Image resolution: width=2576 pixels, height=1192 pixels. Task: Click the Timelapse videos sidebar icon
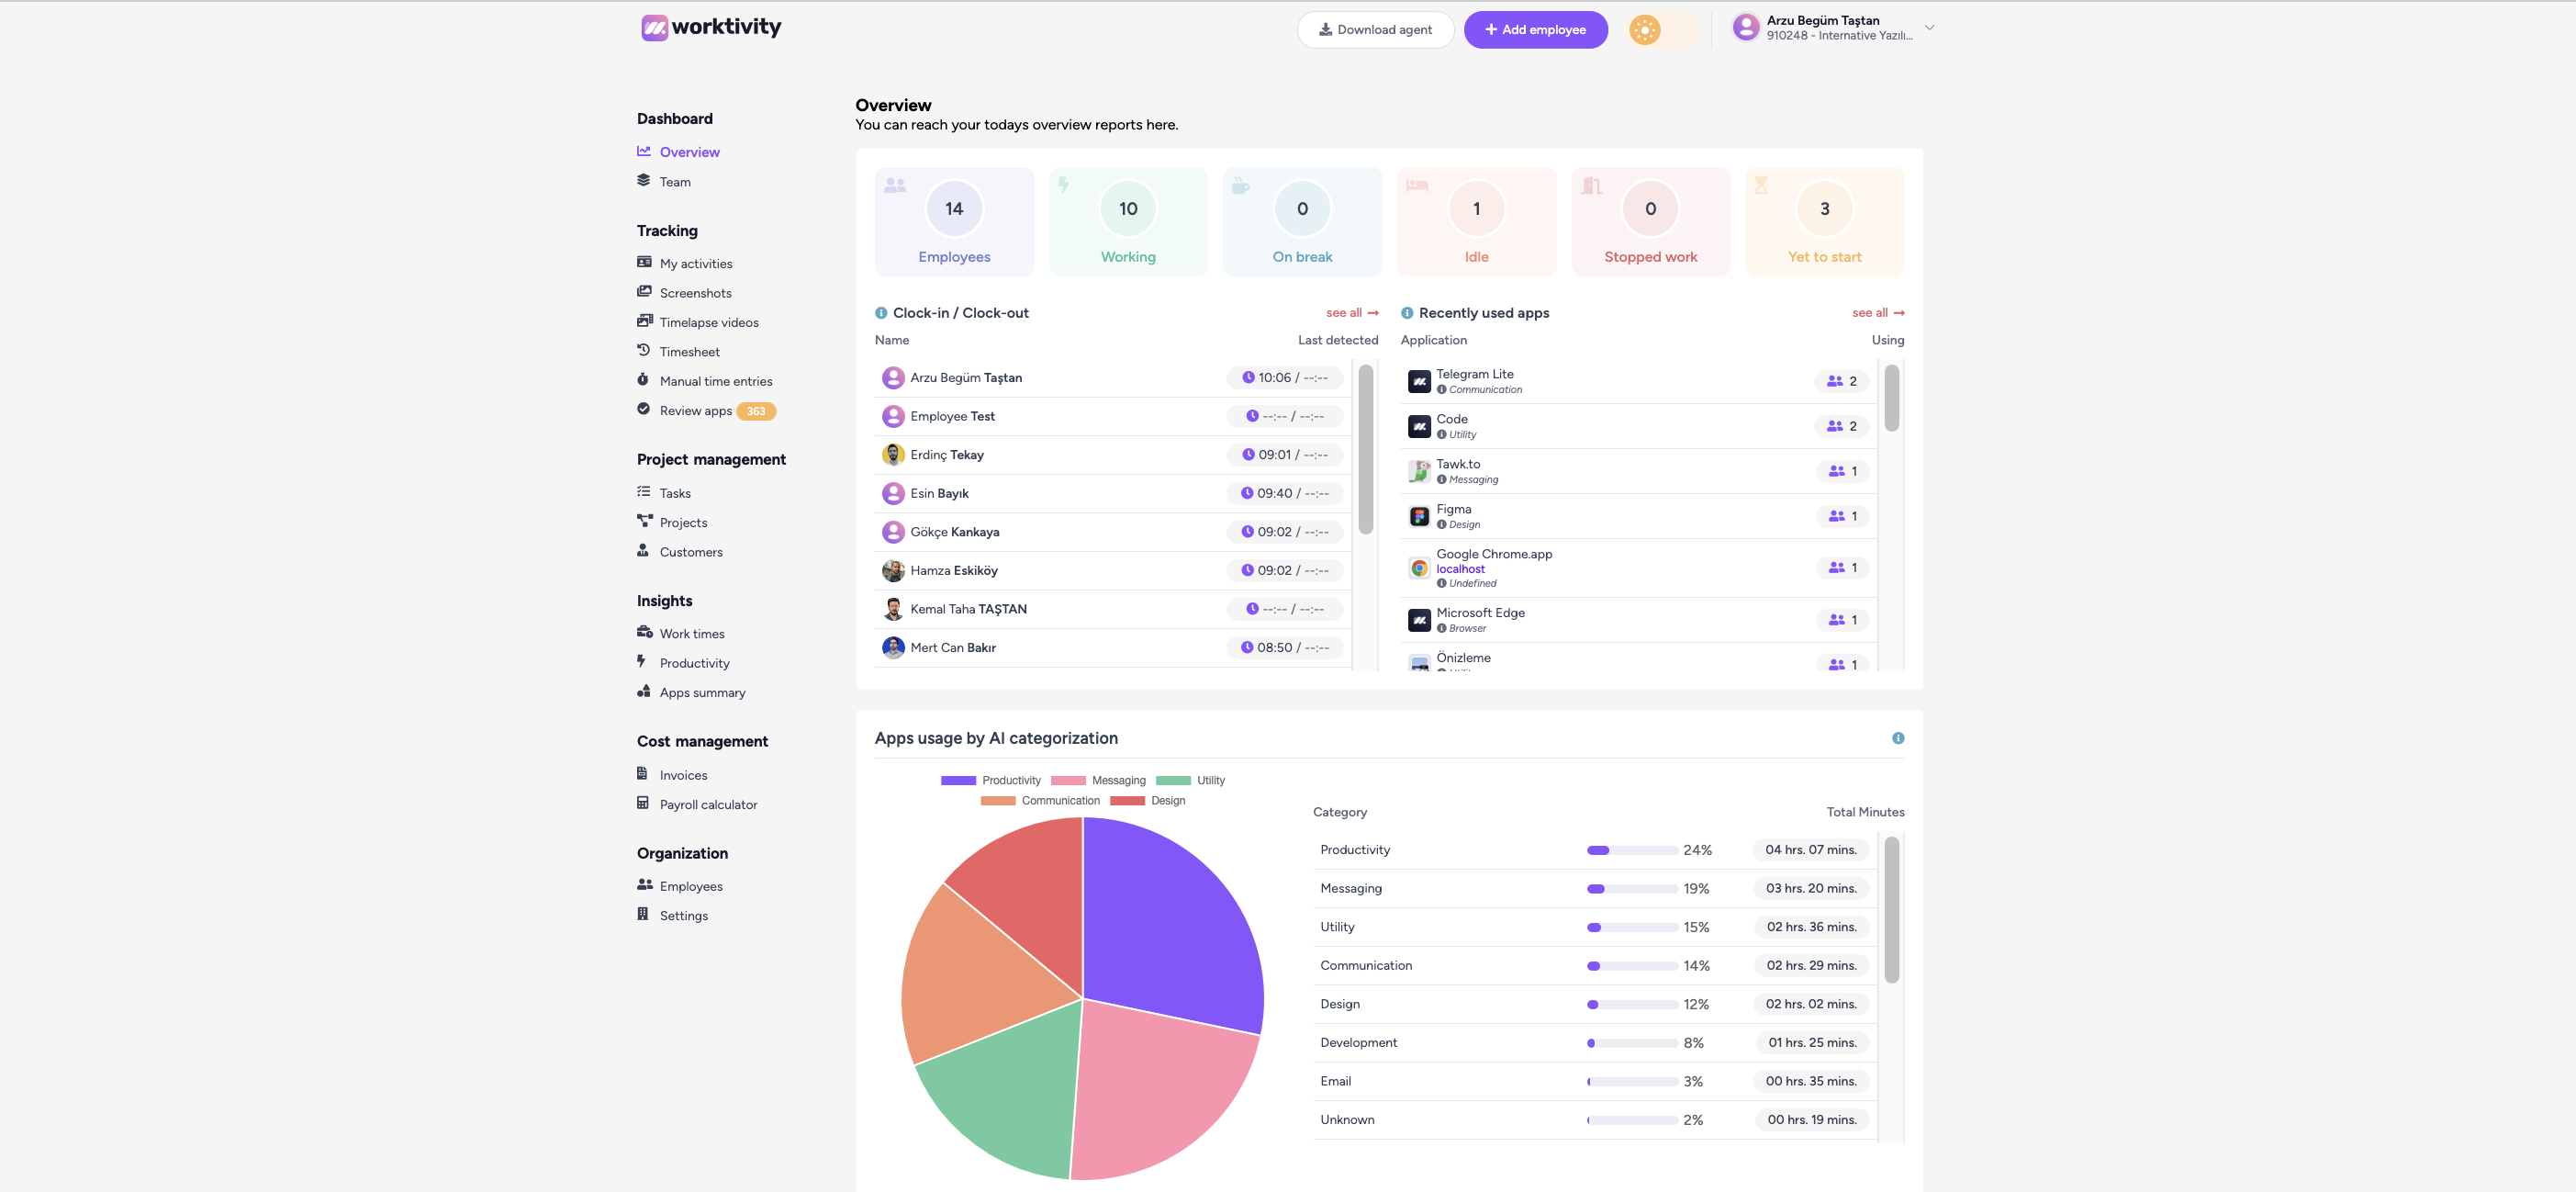[644, 321]
